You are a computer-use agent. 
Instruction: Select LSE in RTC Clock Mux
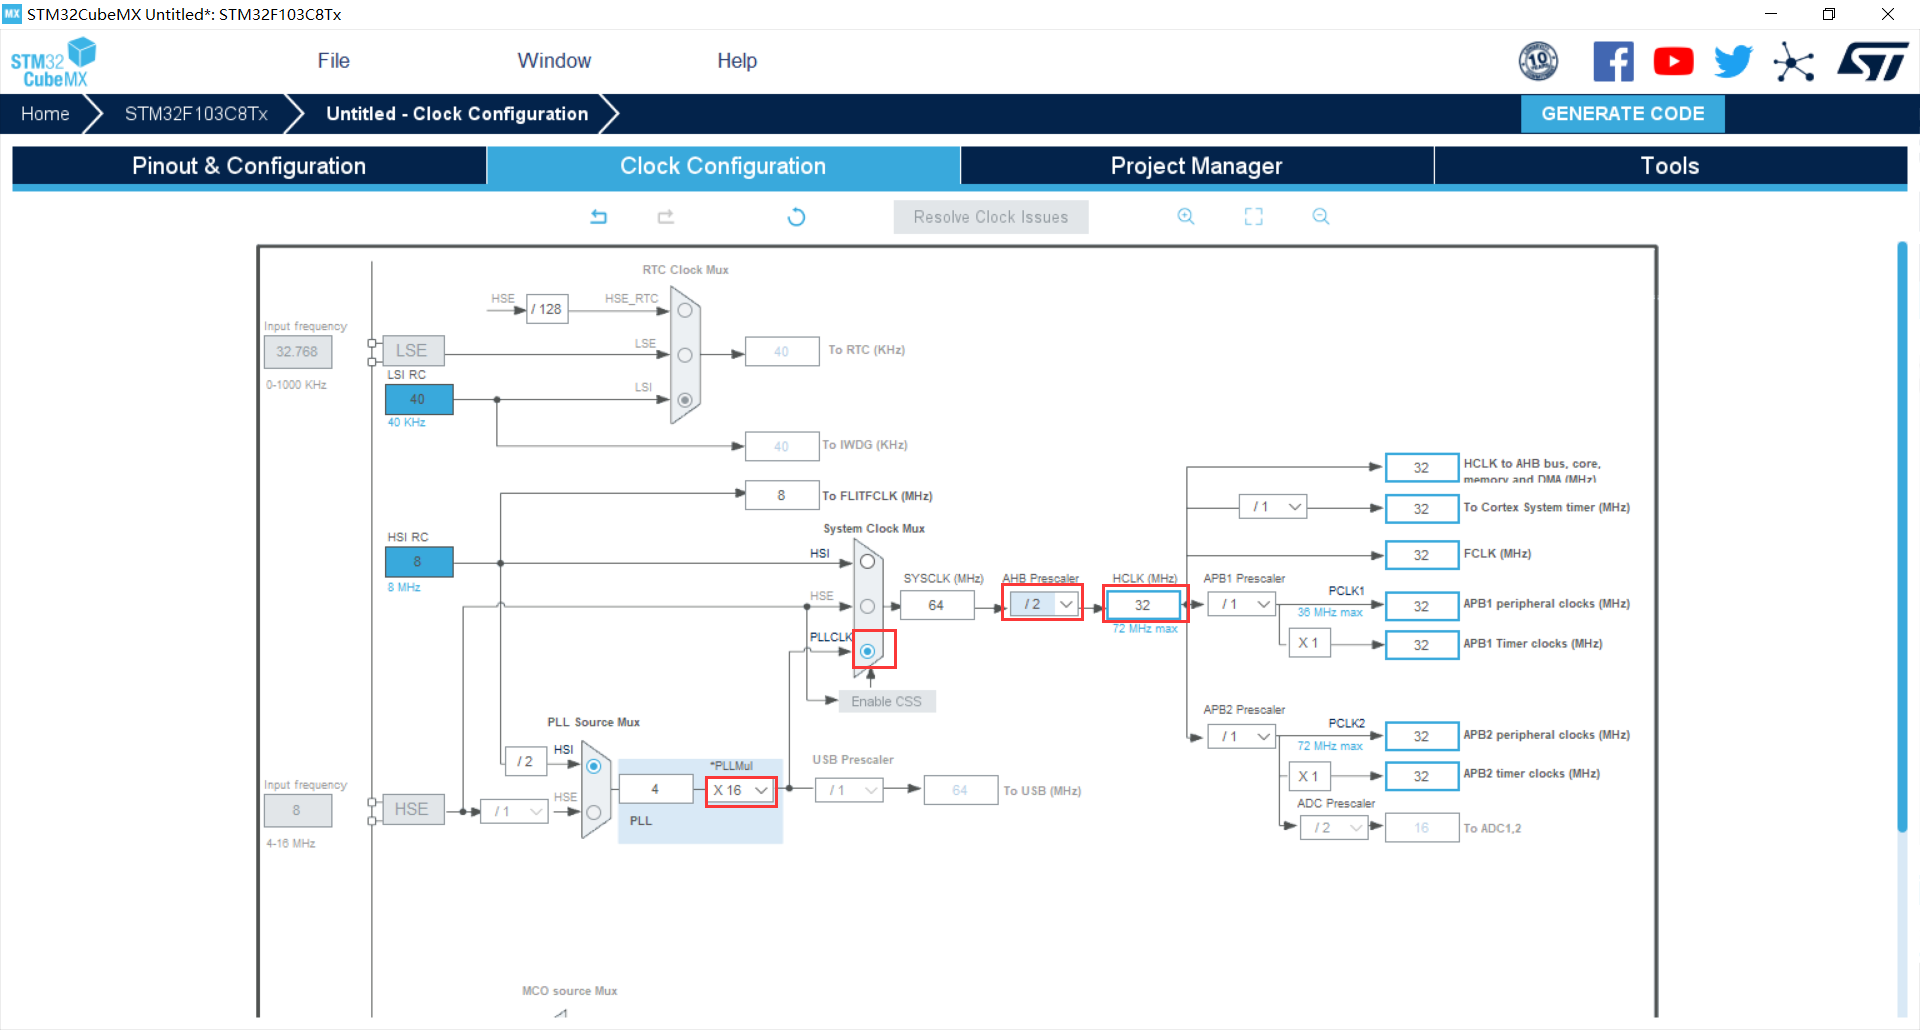pos(685,355)
